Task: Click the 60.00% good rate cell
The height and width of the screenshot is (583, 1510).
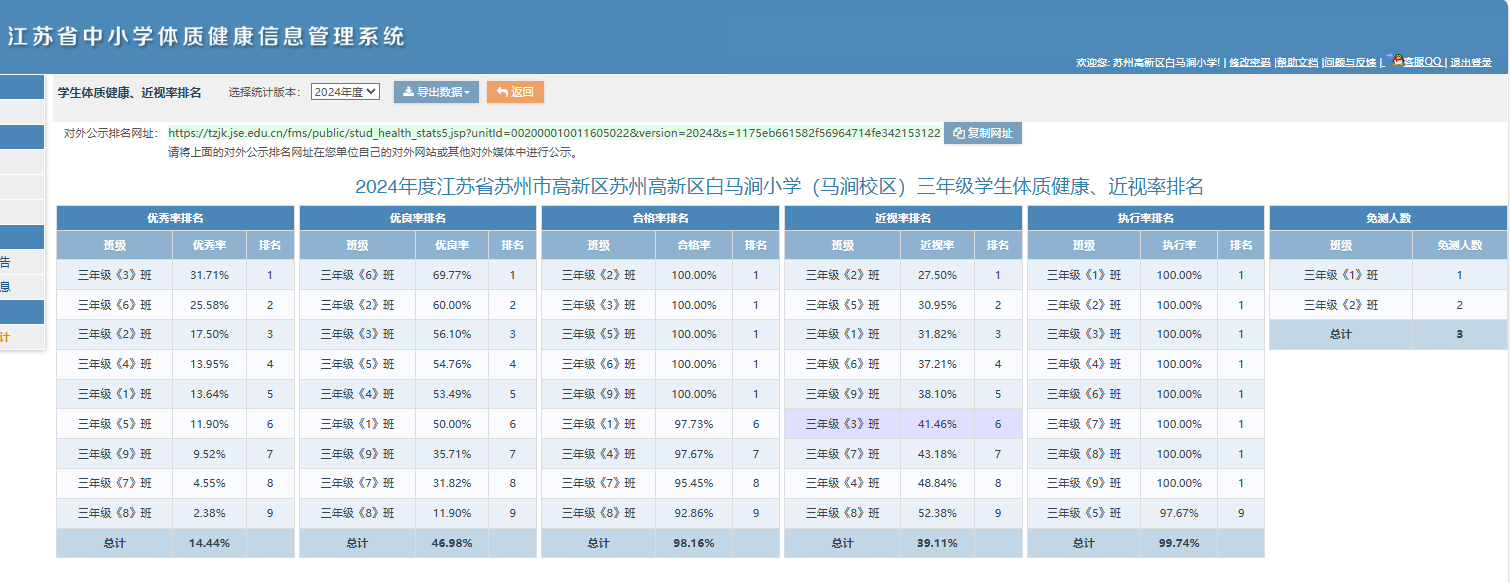Action: pyautogui.click(x=452, y=305)
